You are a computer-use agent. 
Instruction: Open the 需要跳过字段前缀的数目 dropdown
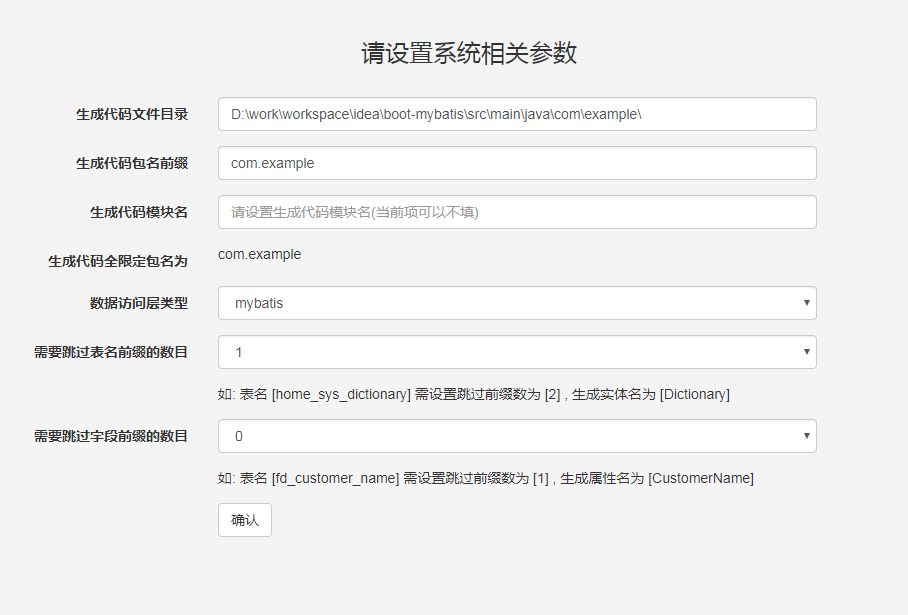(517, 436)
